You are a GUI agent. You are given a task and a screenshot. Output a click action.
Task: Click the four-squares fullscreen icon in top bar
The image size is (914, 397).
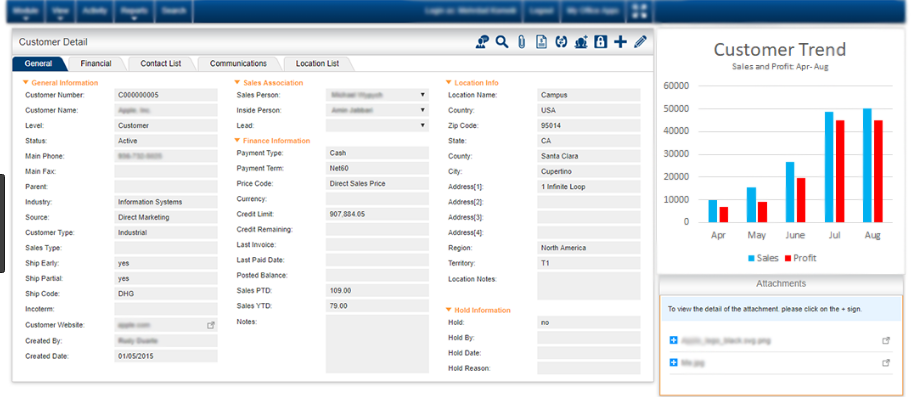tap(639, 11)
